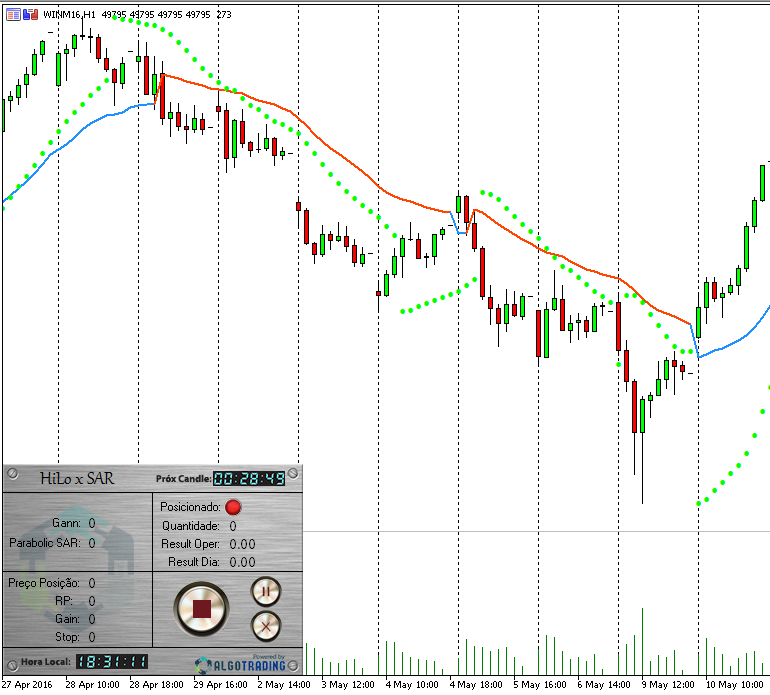Image resolution: width=770 pixels, height=695 pixels.
Task: Click the bottom-right screw near Algotrading logo
Action: tap(293, 666)
